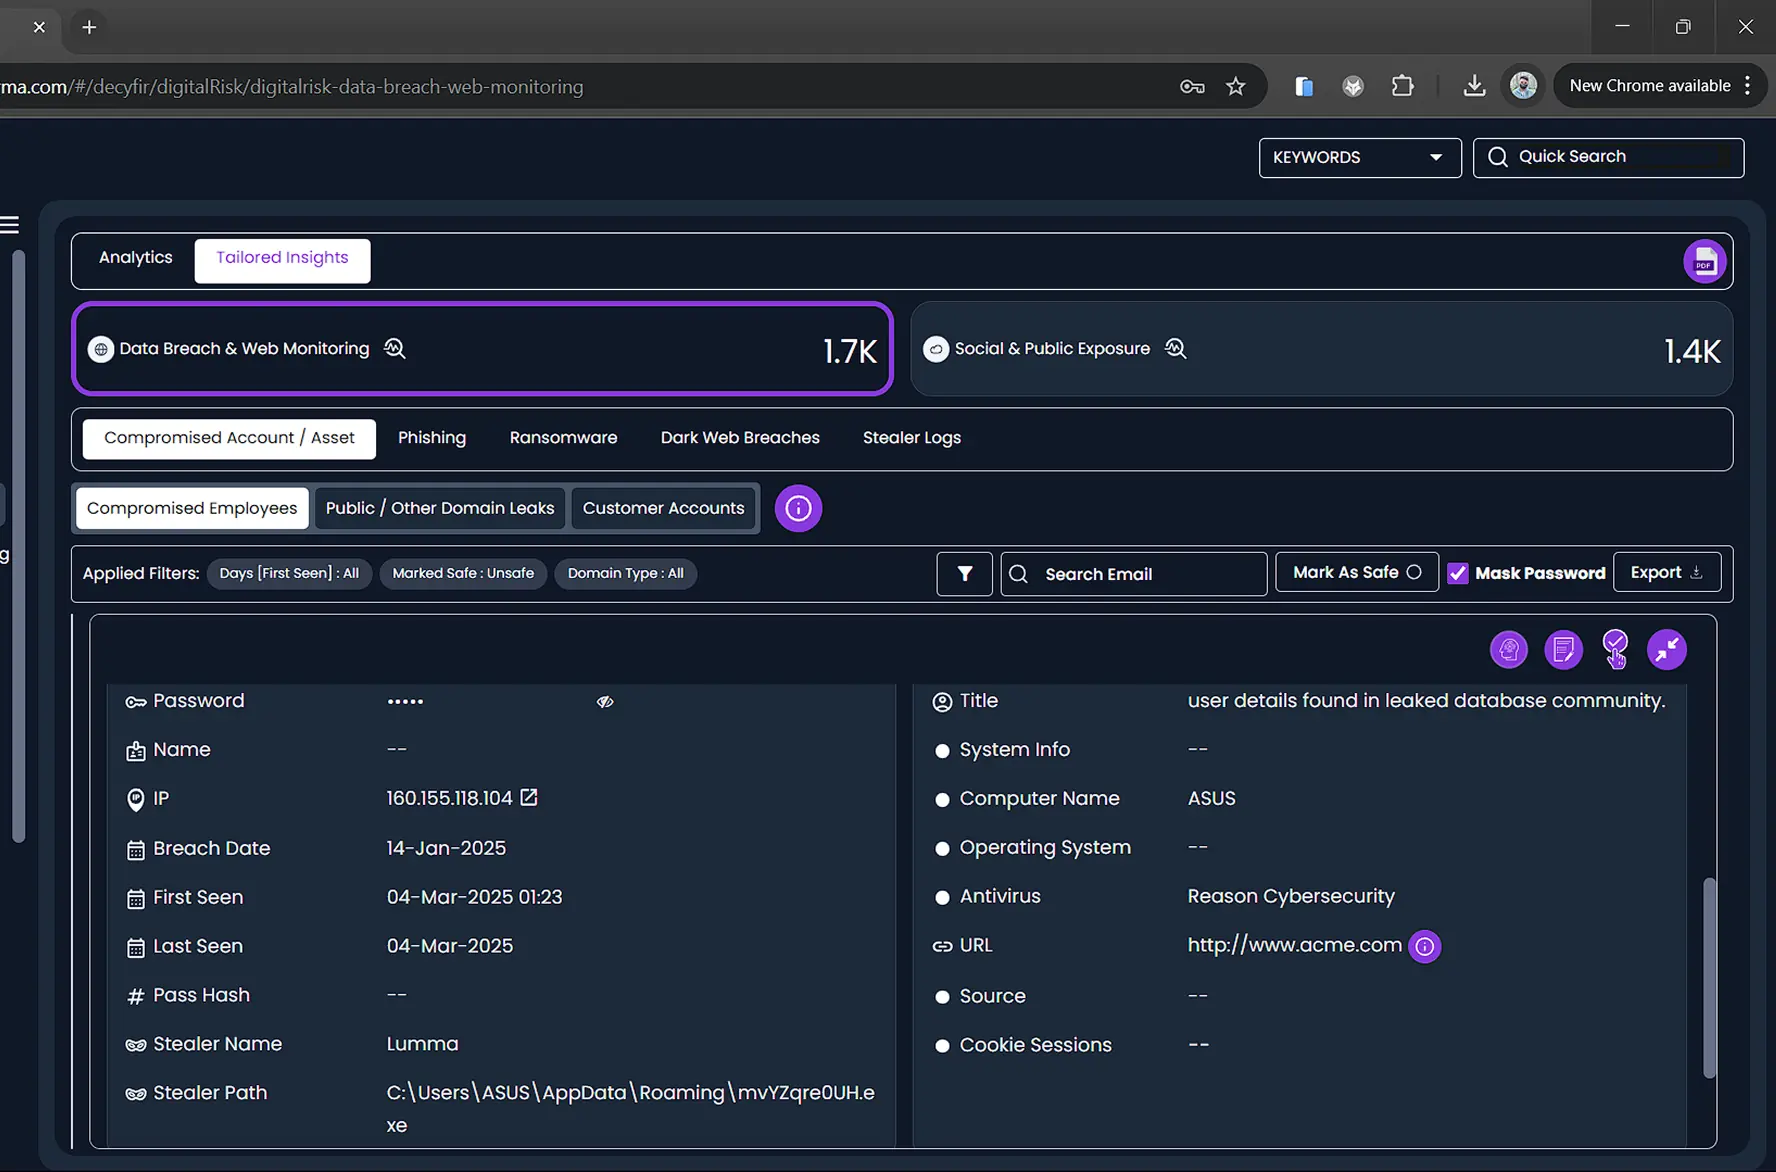Screen dimensions: 1776x1172
Task: Expand the KEYWORDS dropdown
Action: tap(1359, 158)
